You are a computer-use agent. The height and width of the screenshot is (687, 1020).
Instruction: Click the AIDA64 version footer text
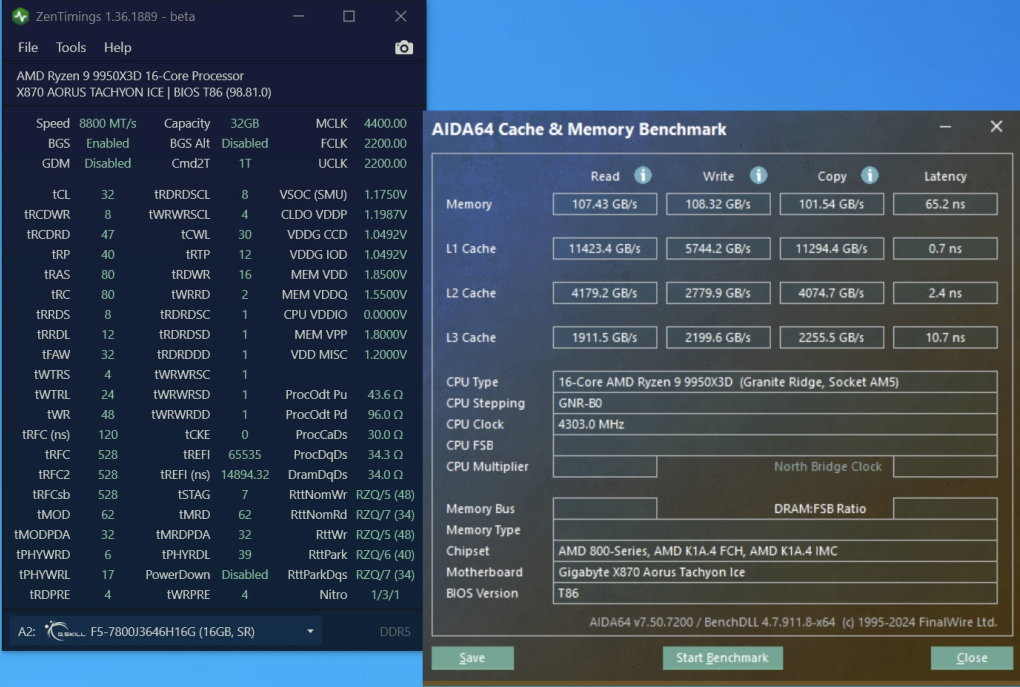click(x=793, y=622)
